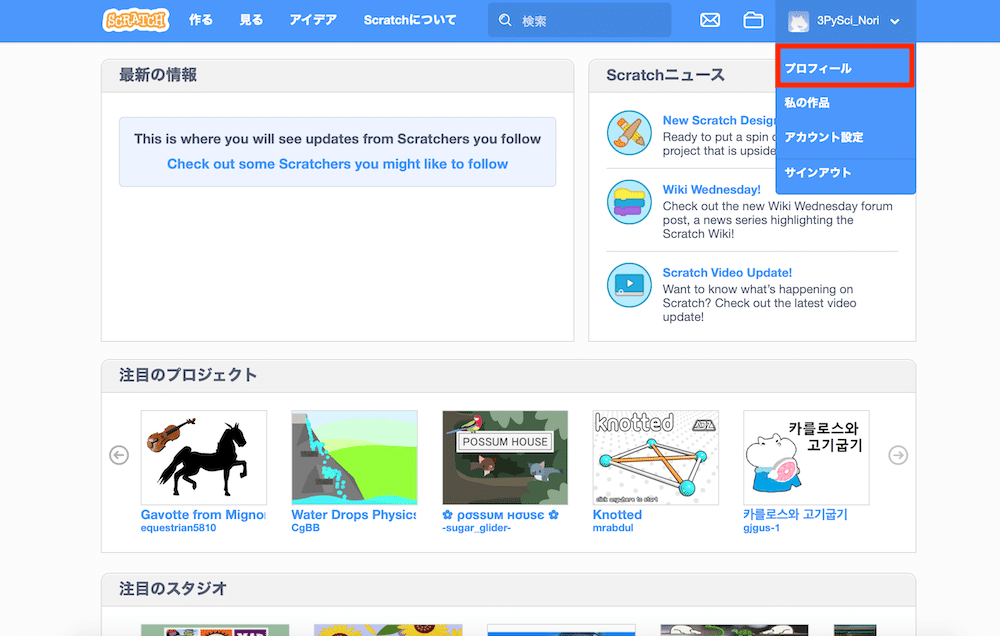Open the My Stuff folder icon
The width and height of the screenshot is (1000, 636).
753,20
